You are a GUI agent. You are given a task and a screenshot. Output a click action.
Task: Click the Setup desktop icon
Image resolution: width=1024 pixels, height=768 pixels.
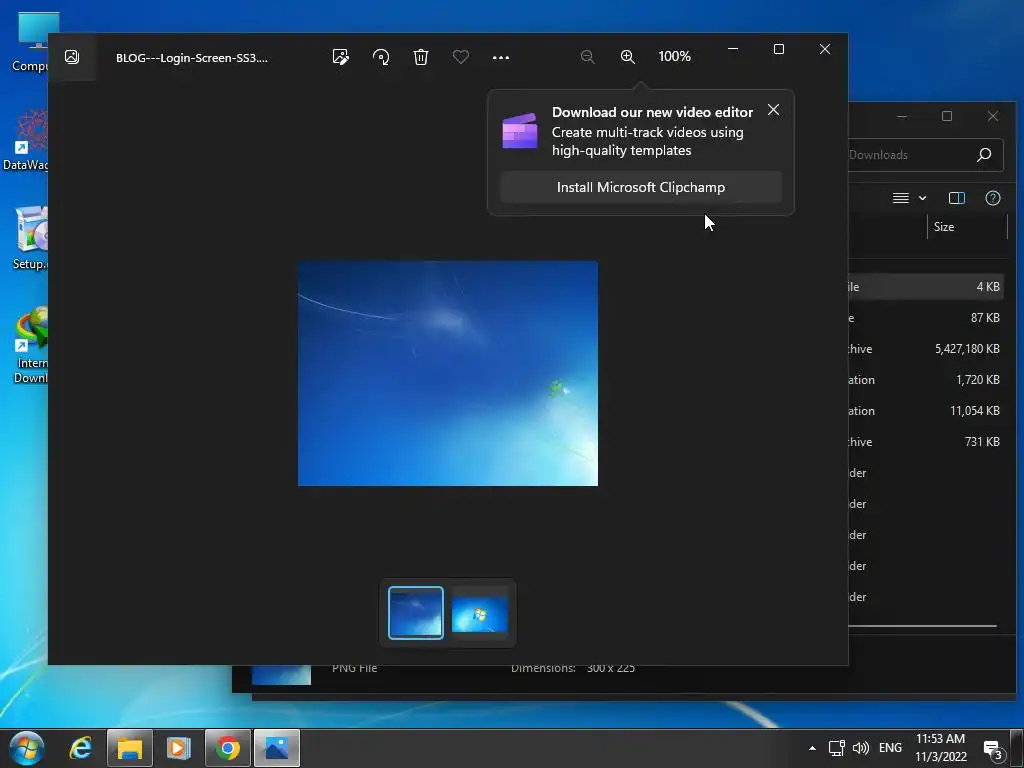click(x=30, y=238)
